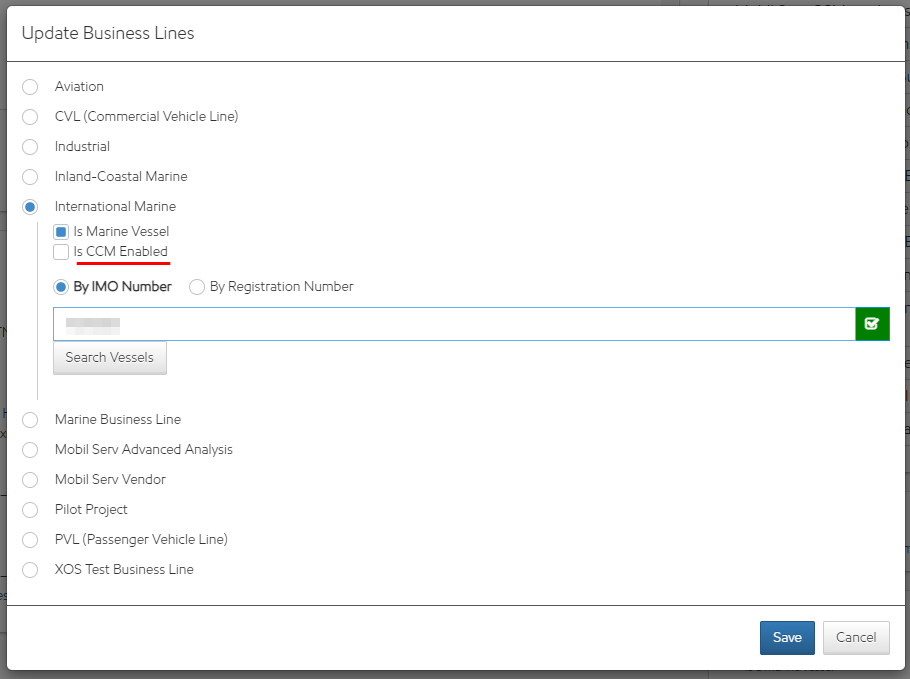Pick Inland-Coastal Marine option
The image size is (910, 679).
(x=30, y=177)
